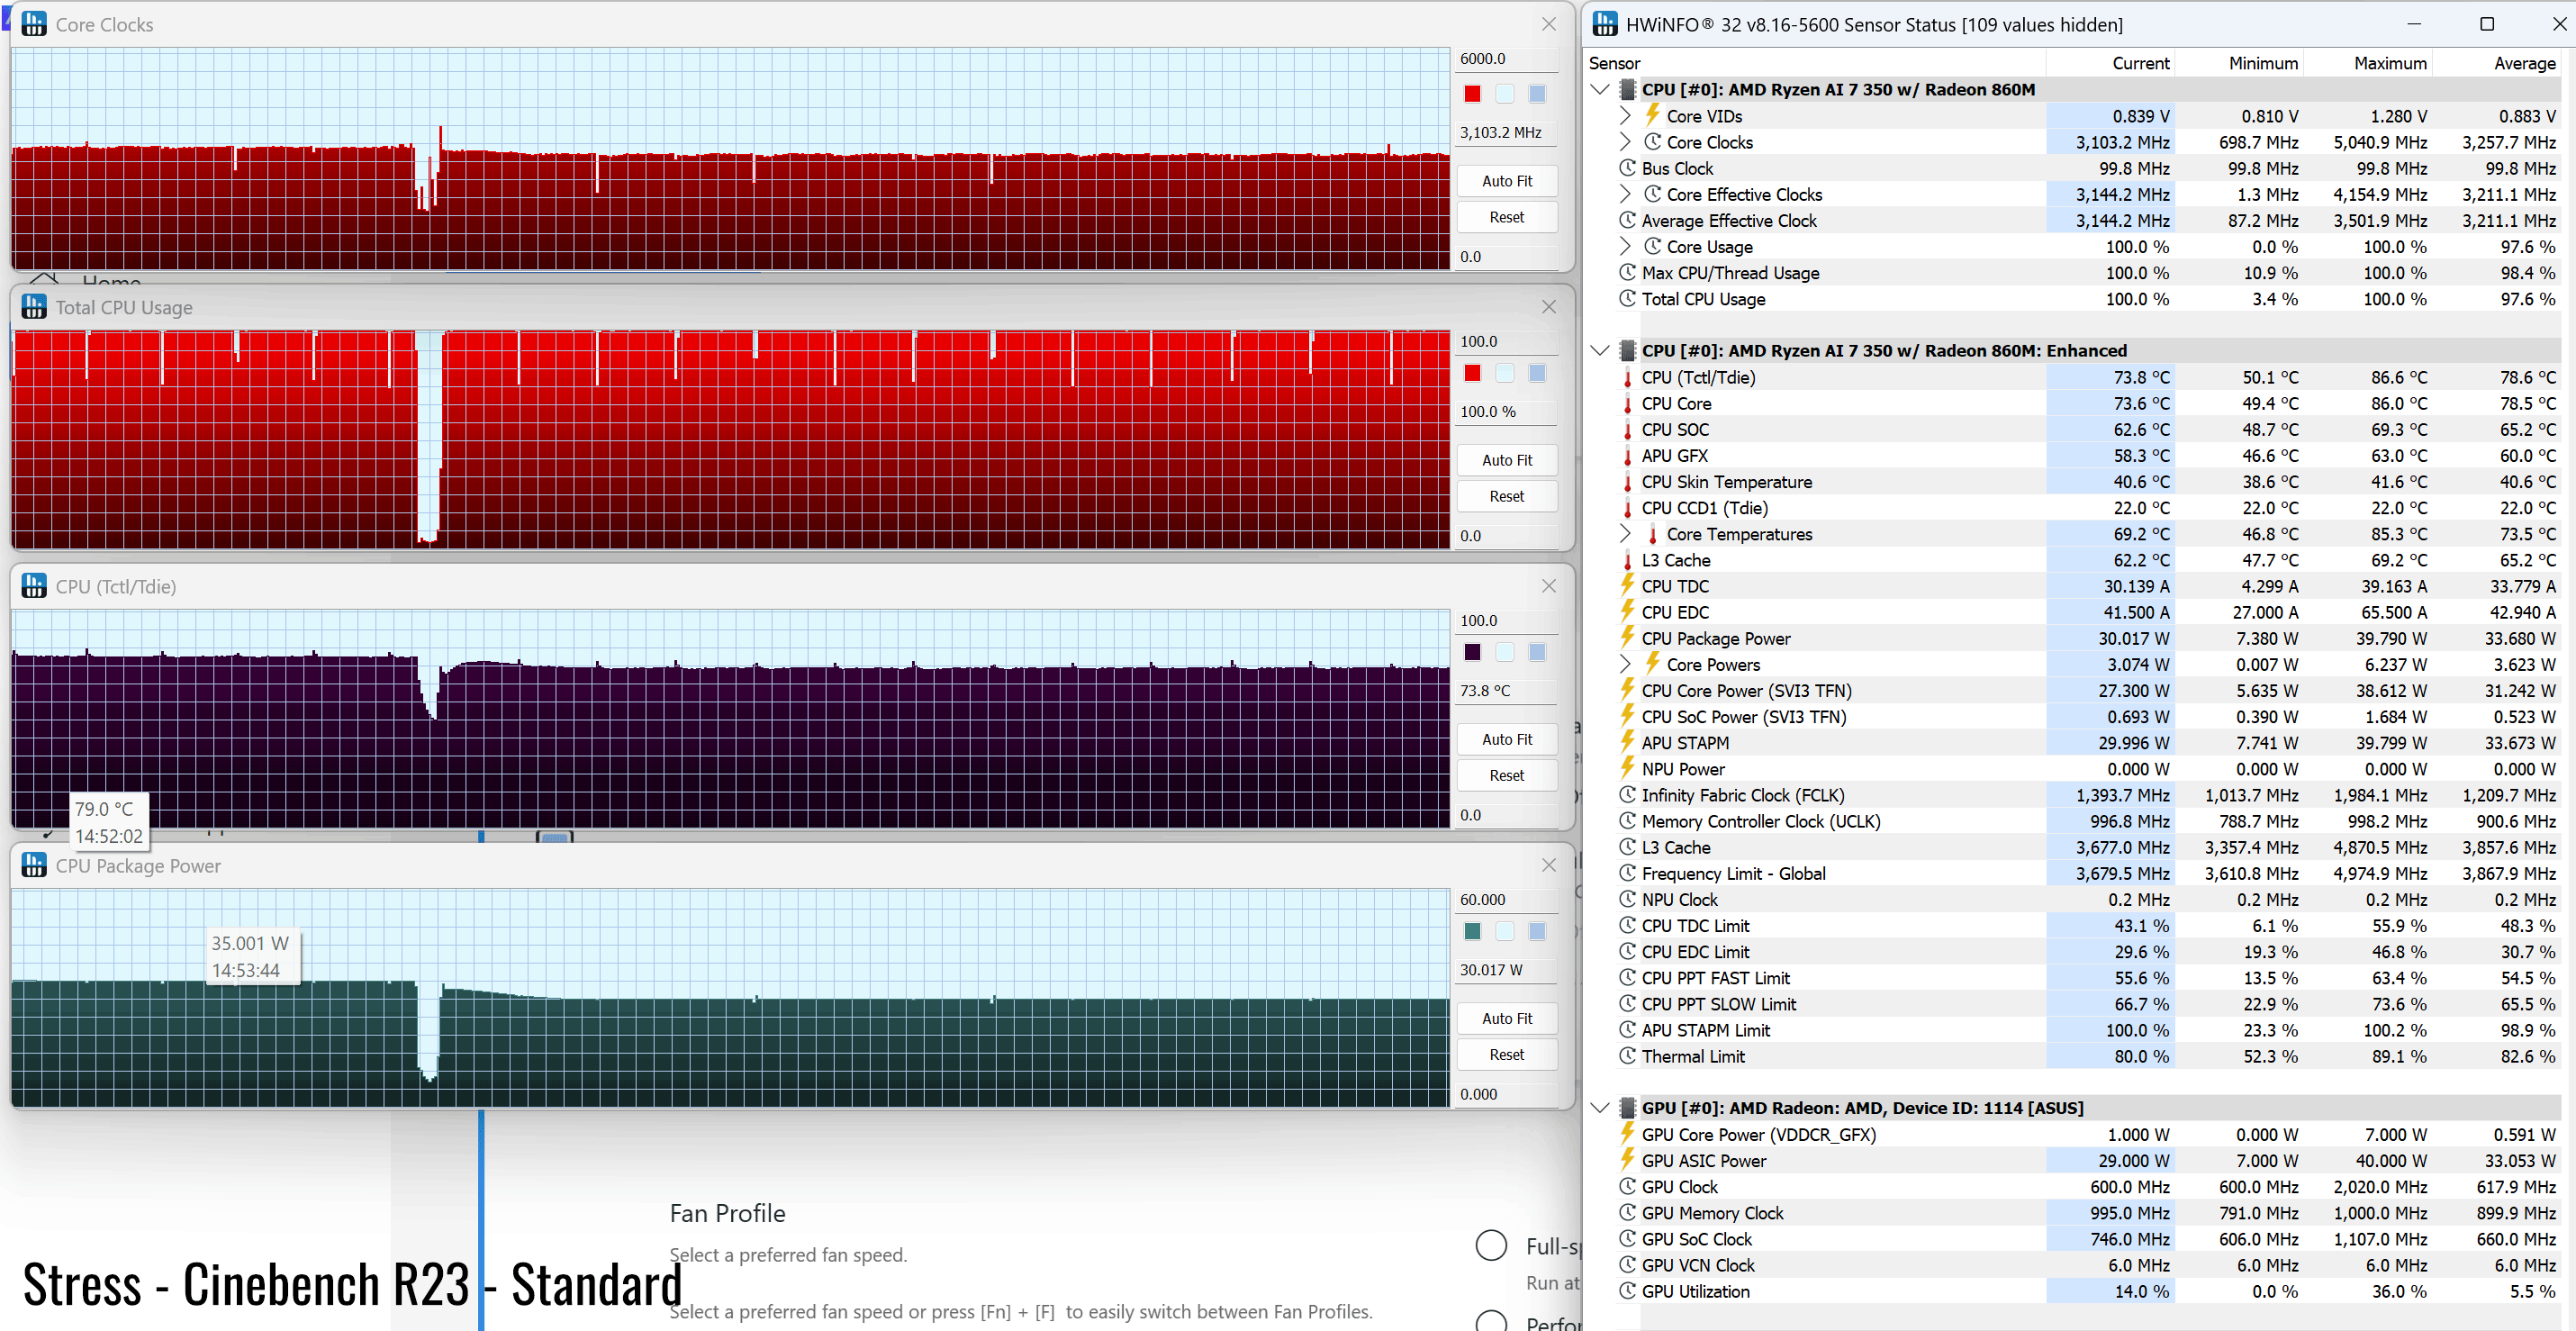The image size is (2576, 1331).
Task: Click the thermometer icon beside CPU (Tctl/Tdie) sensor row
Action: 1628,377
